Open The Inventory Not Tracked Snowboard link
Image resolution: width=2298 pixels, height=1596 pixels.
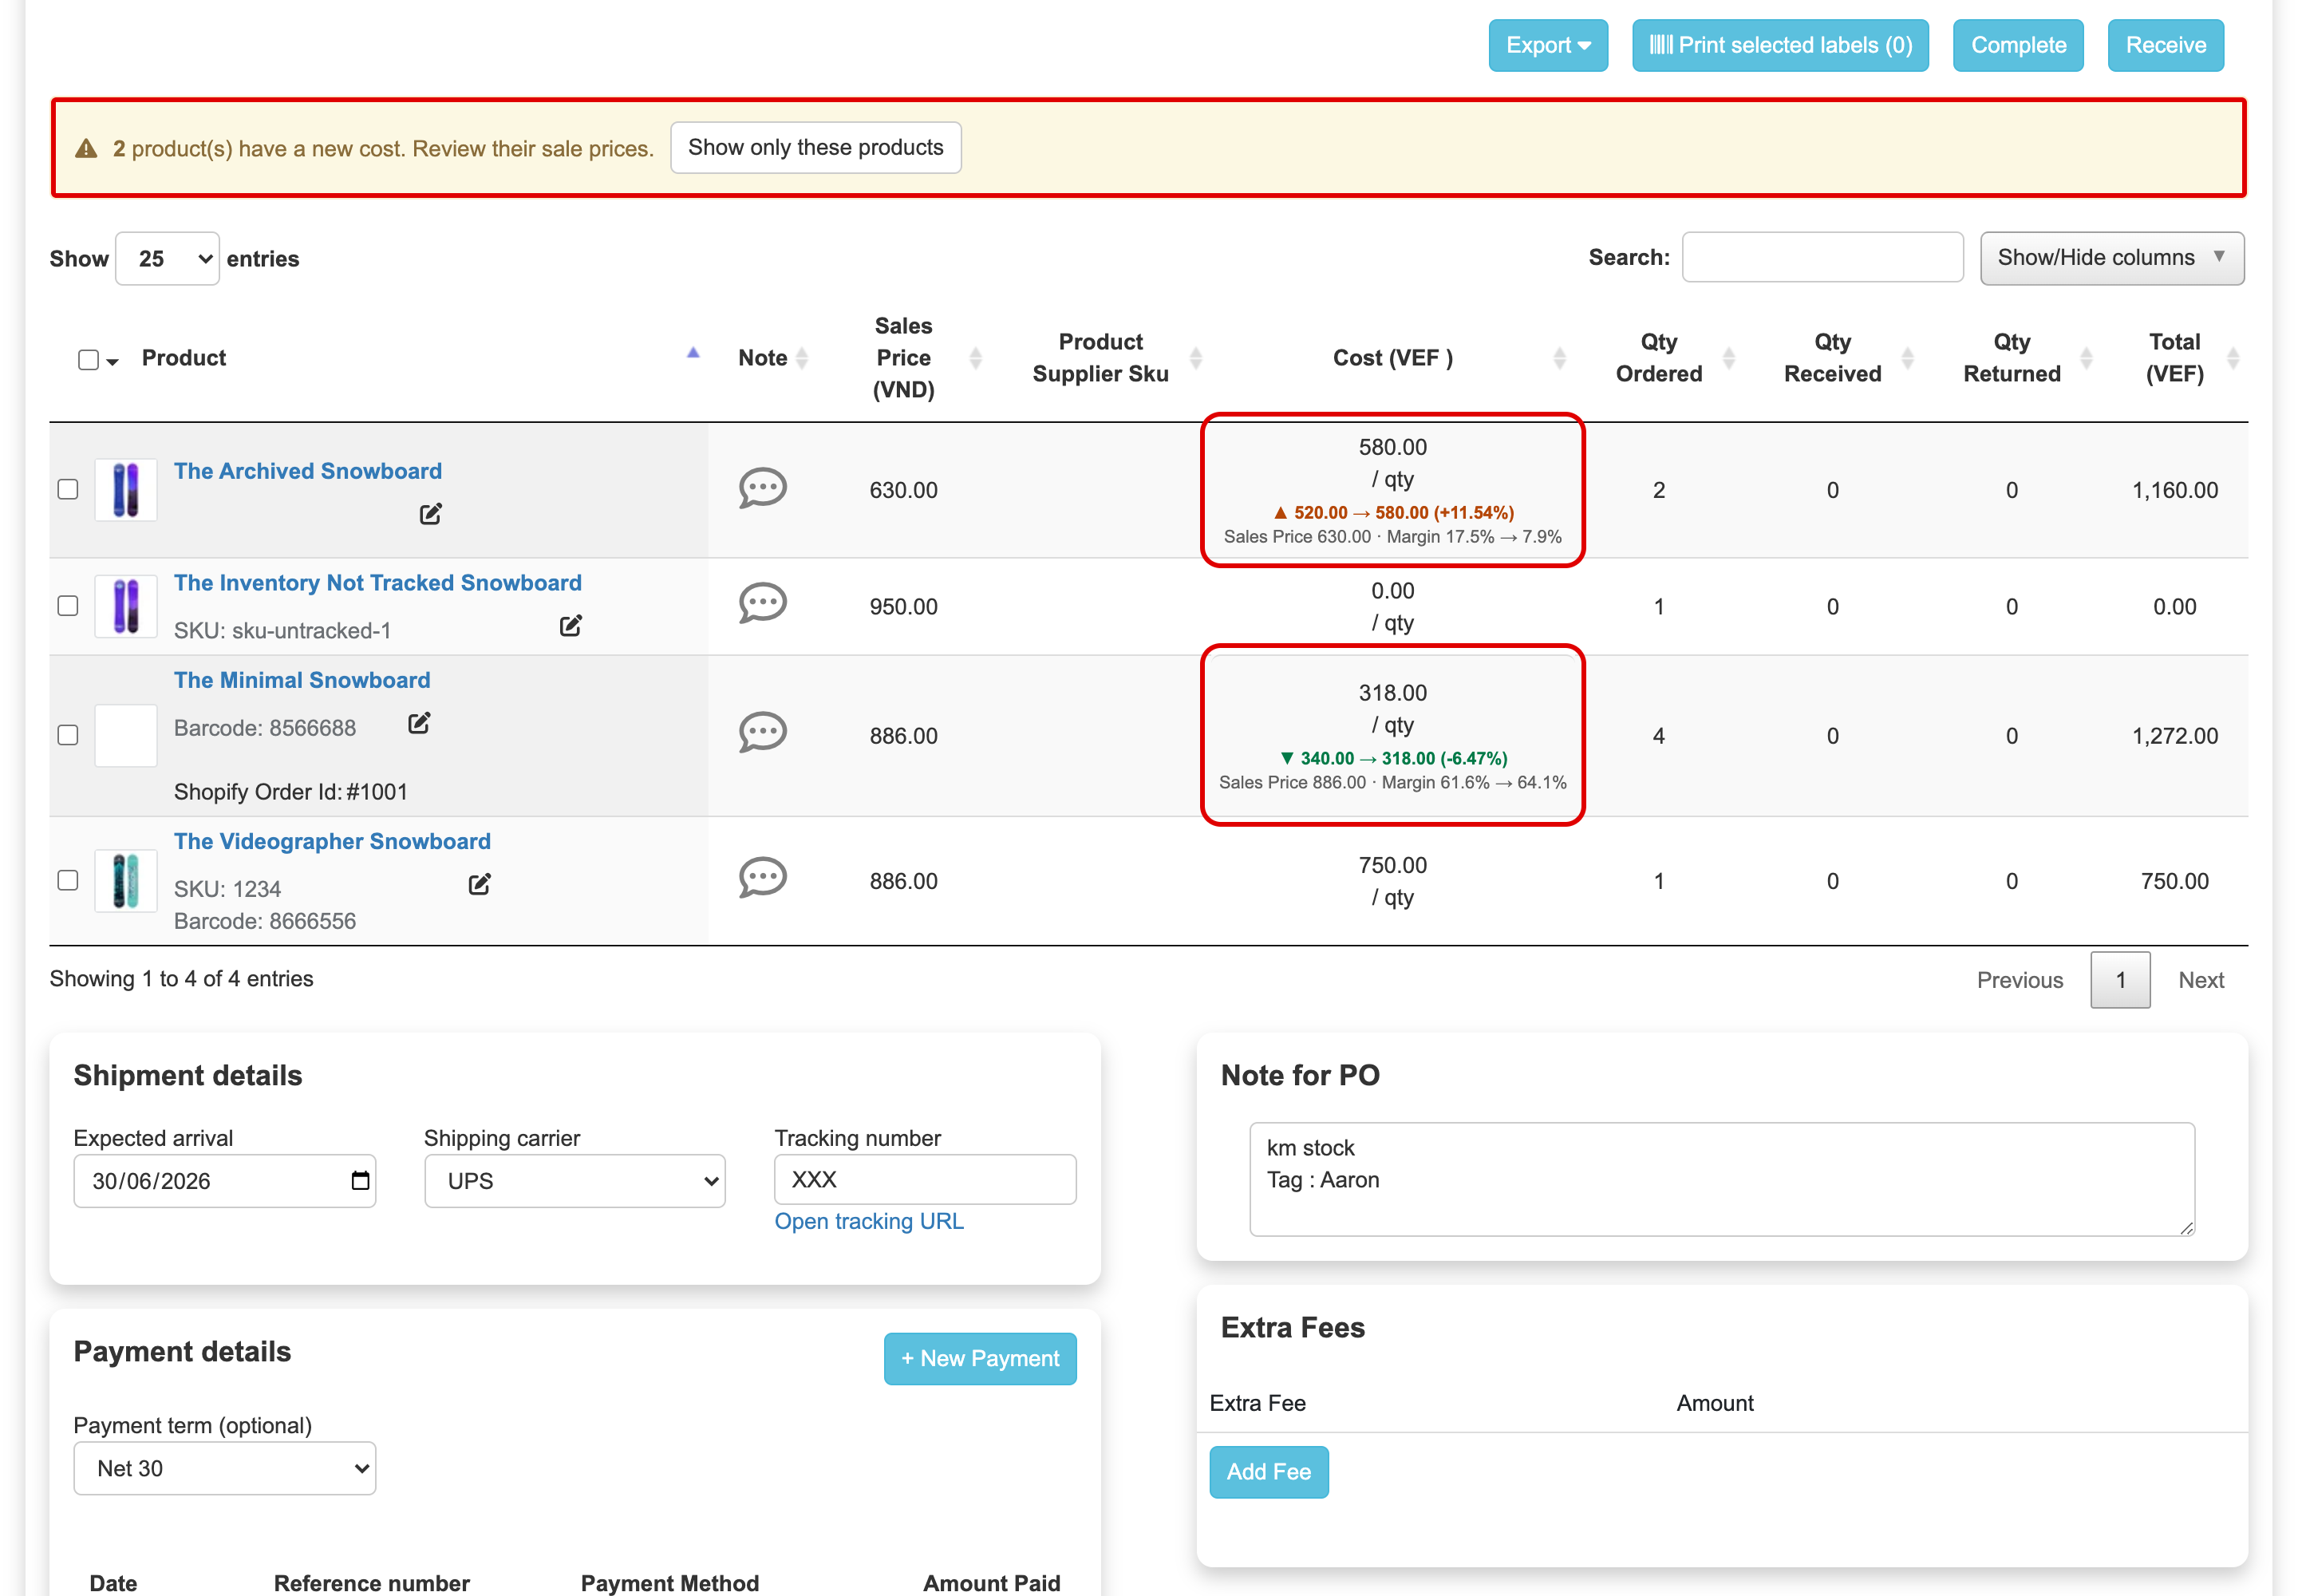click(x=377, y=583)
